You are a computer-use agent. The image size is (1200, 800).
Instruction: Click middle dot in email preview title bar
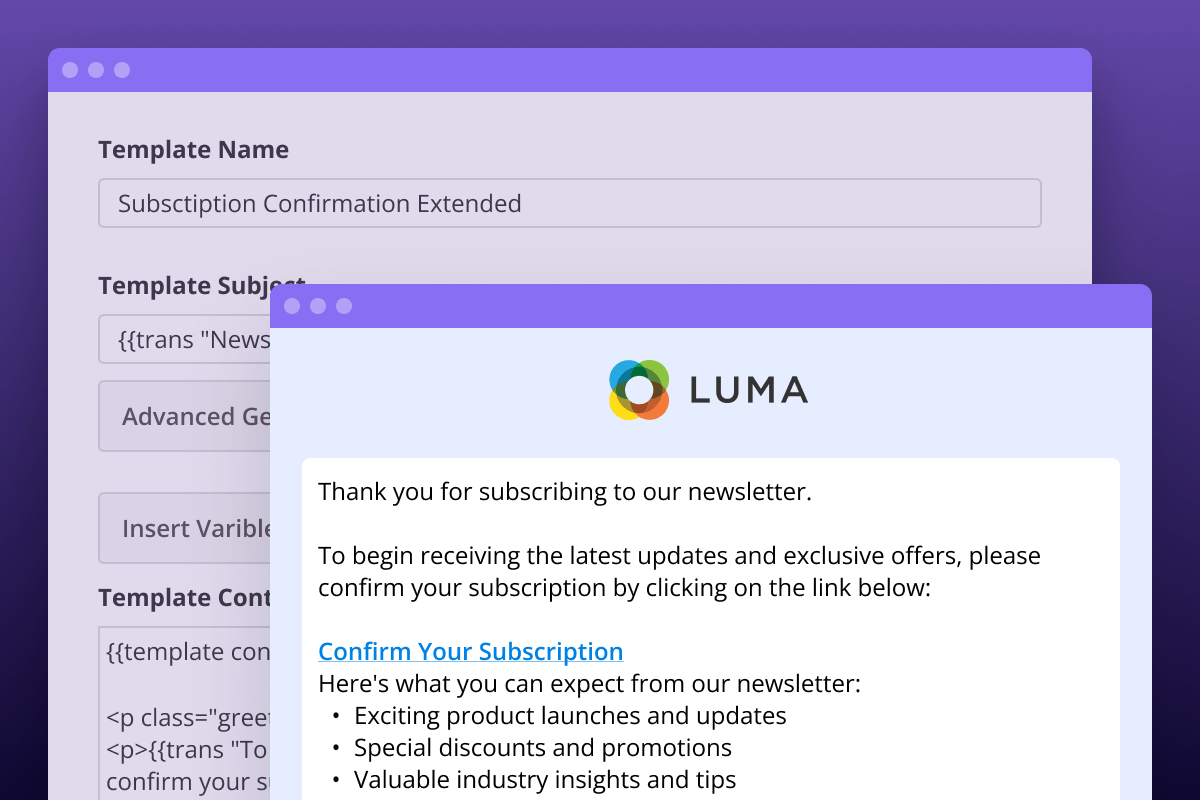coord(318,306)
